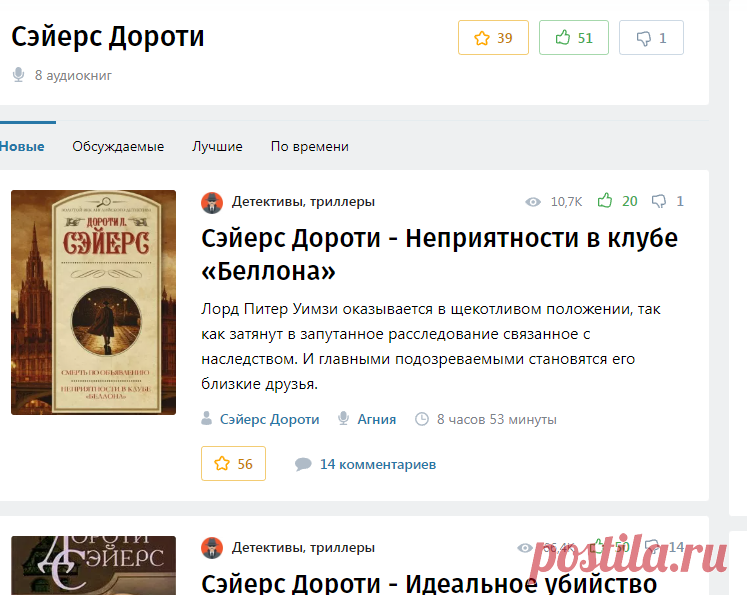Open author link Сэйерс Дороти under description
This screenshot has height=595, width=747.
pyautogui.click(x=270, y=419)
